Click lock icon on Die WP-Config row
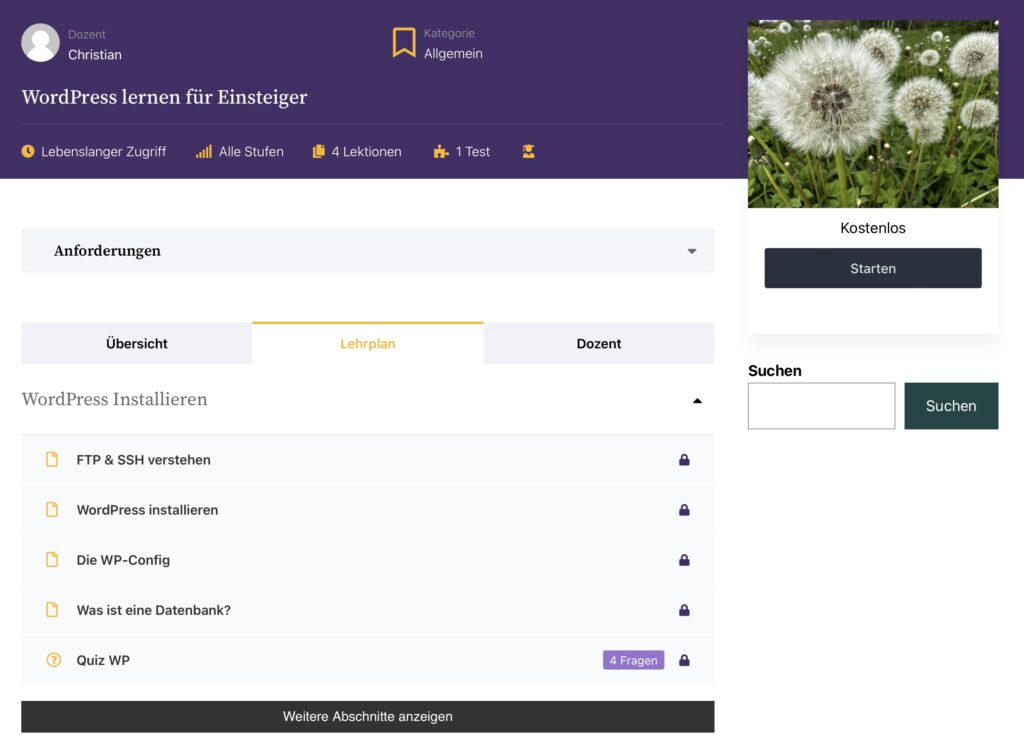Image resolution: width=1024 pixels, height=746 pixels. click(x=684, y=560)
